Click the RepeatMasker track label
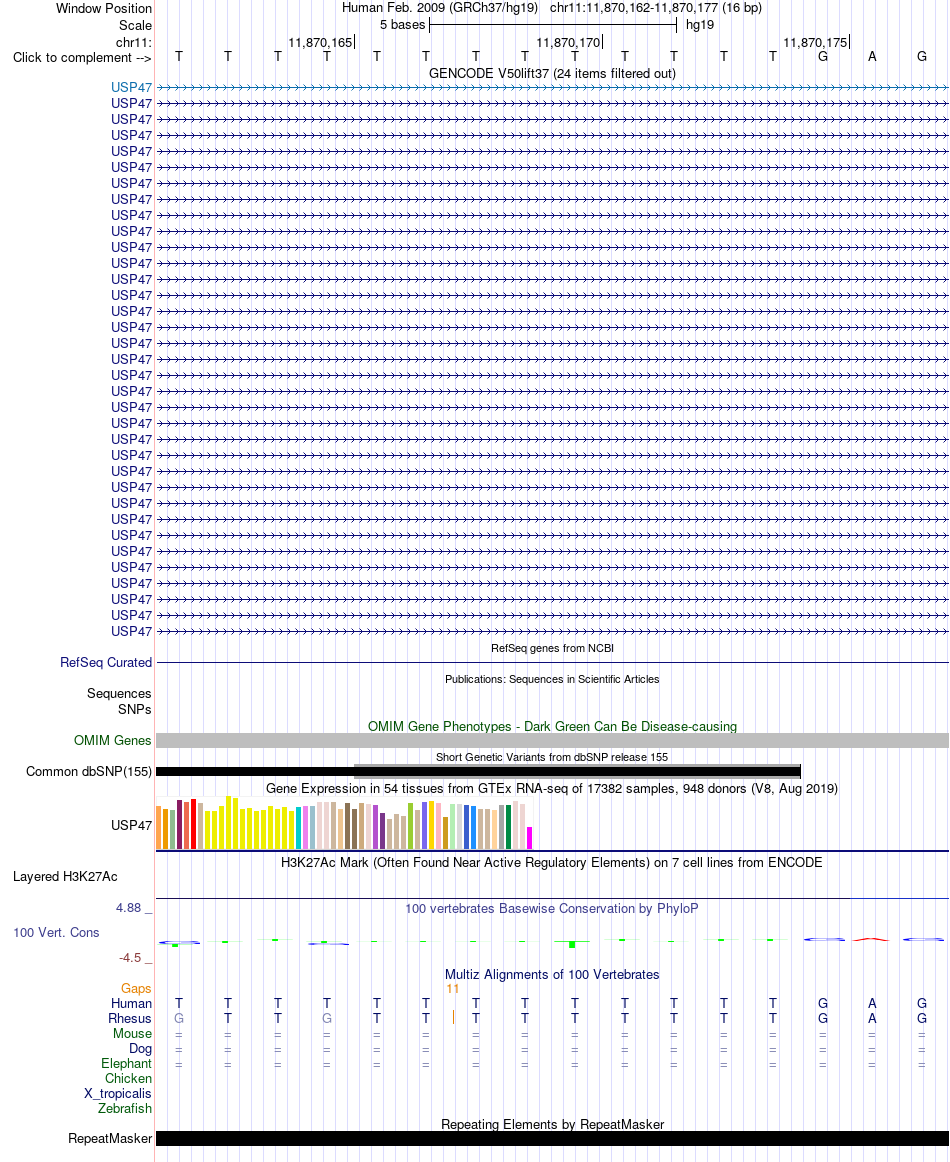The image size is (950, 1162). click(110, 1138)
